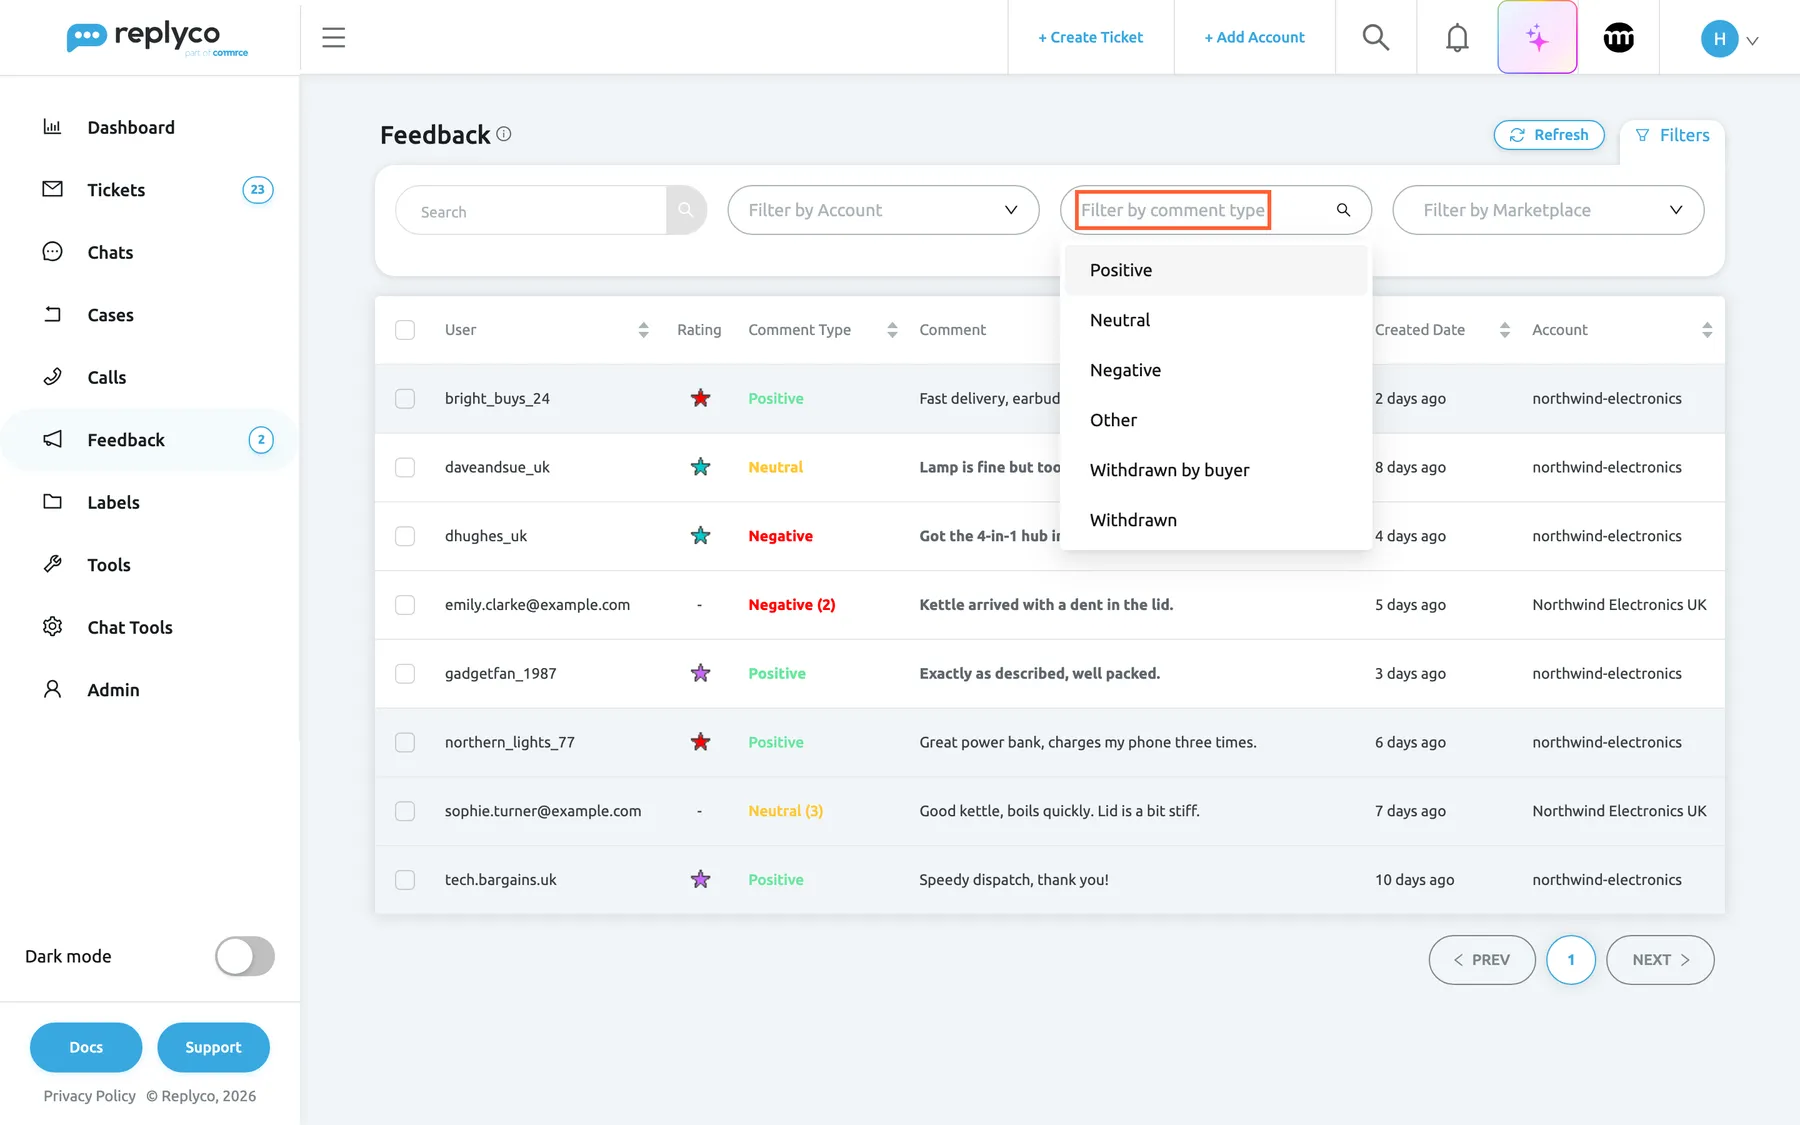
Task: Click the Tickets envelope icon
Action: click(x=52, y=189)
